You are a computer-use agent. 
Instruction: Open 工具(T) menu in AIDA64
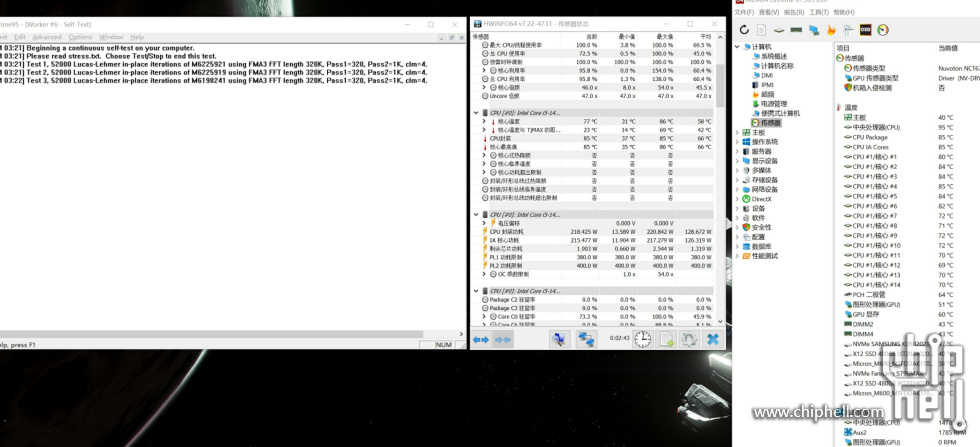pyautogui.click(x=819, y=13)
